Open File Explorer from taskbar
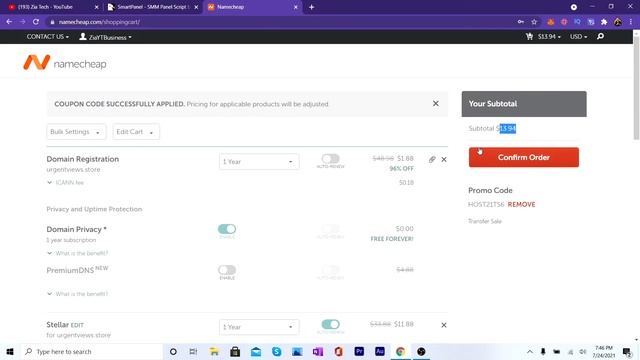This screenshot has width=640, height=360. [214, 351]
